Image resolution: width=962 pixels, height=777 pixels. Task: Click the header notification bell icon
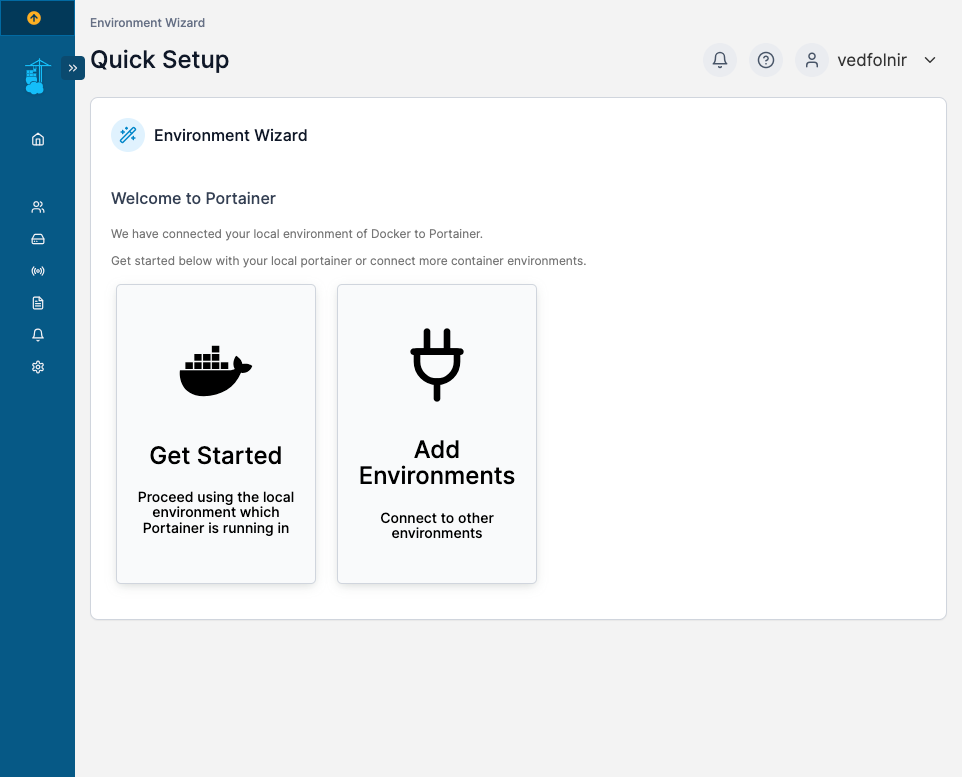[720, 60]
